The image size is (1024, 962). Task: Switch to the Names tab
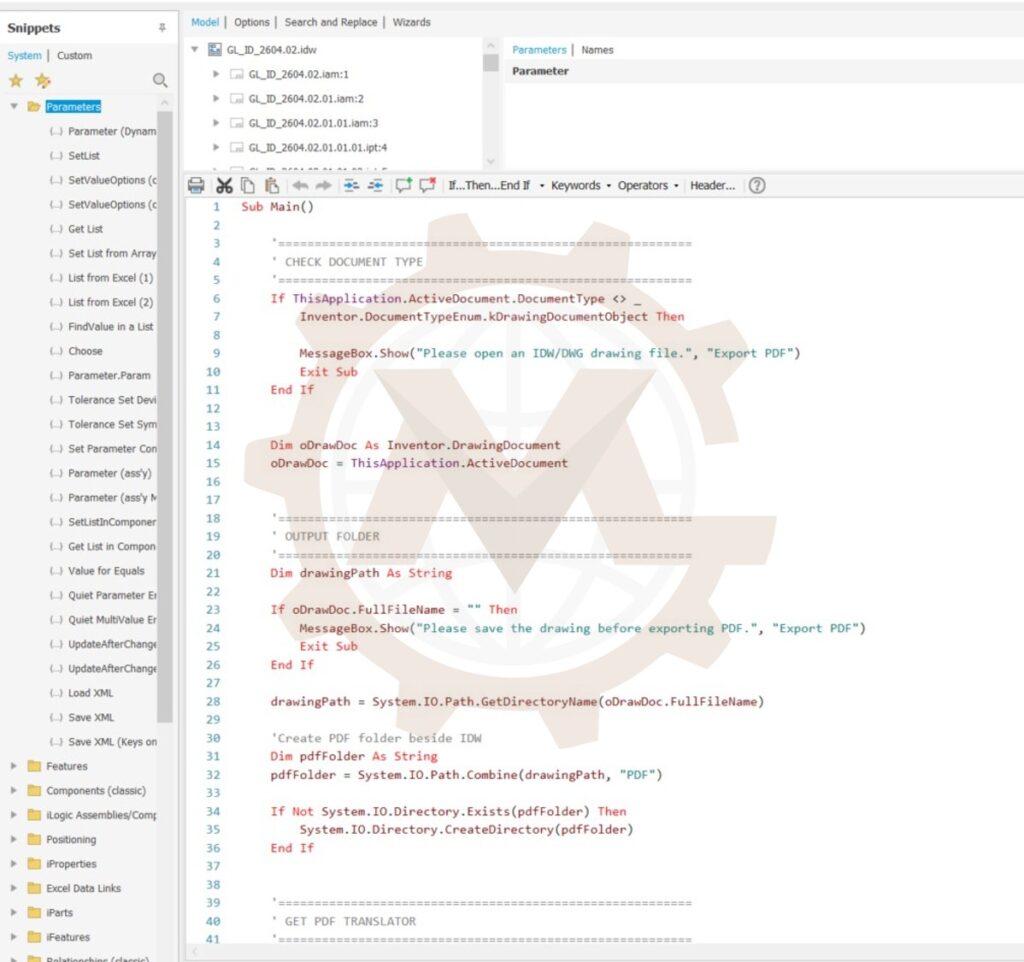[x=597, y=50]
